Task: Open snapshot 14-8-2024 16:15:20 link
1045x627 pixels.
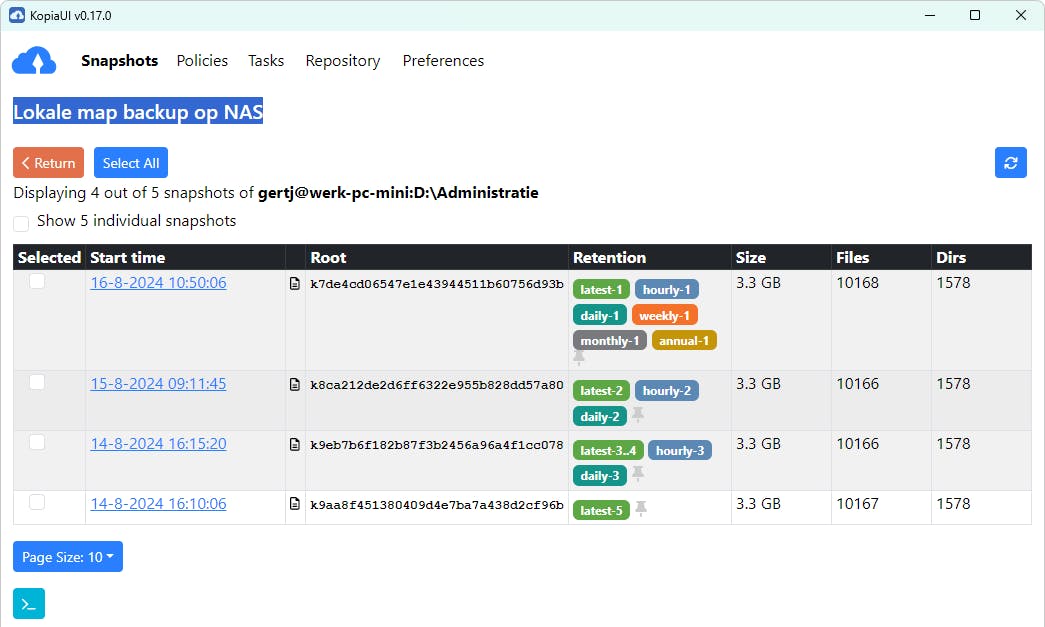Action: pos(158,444)
